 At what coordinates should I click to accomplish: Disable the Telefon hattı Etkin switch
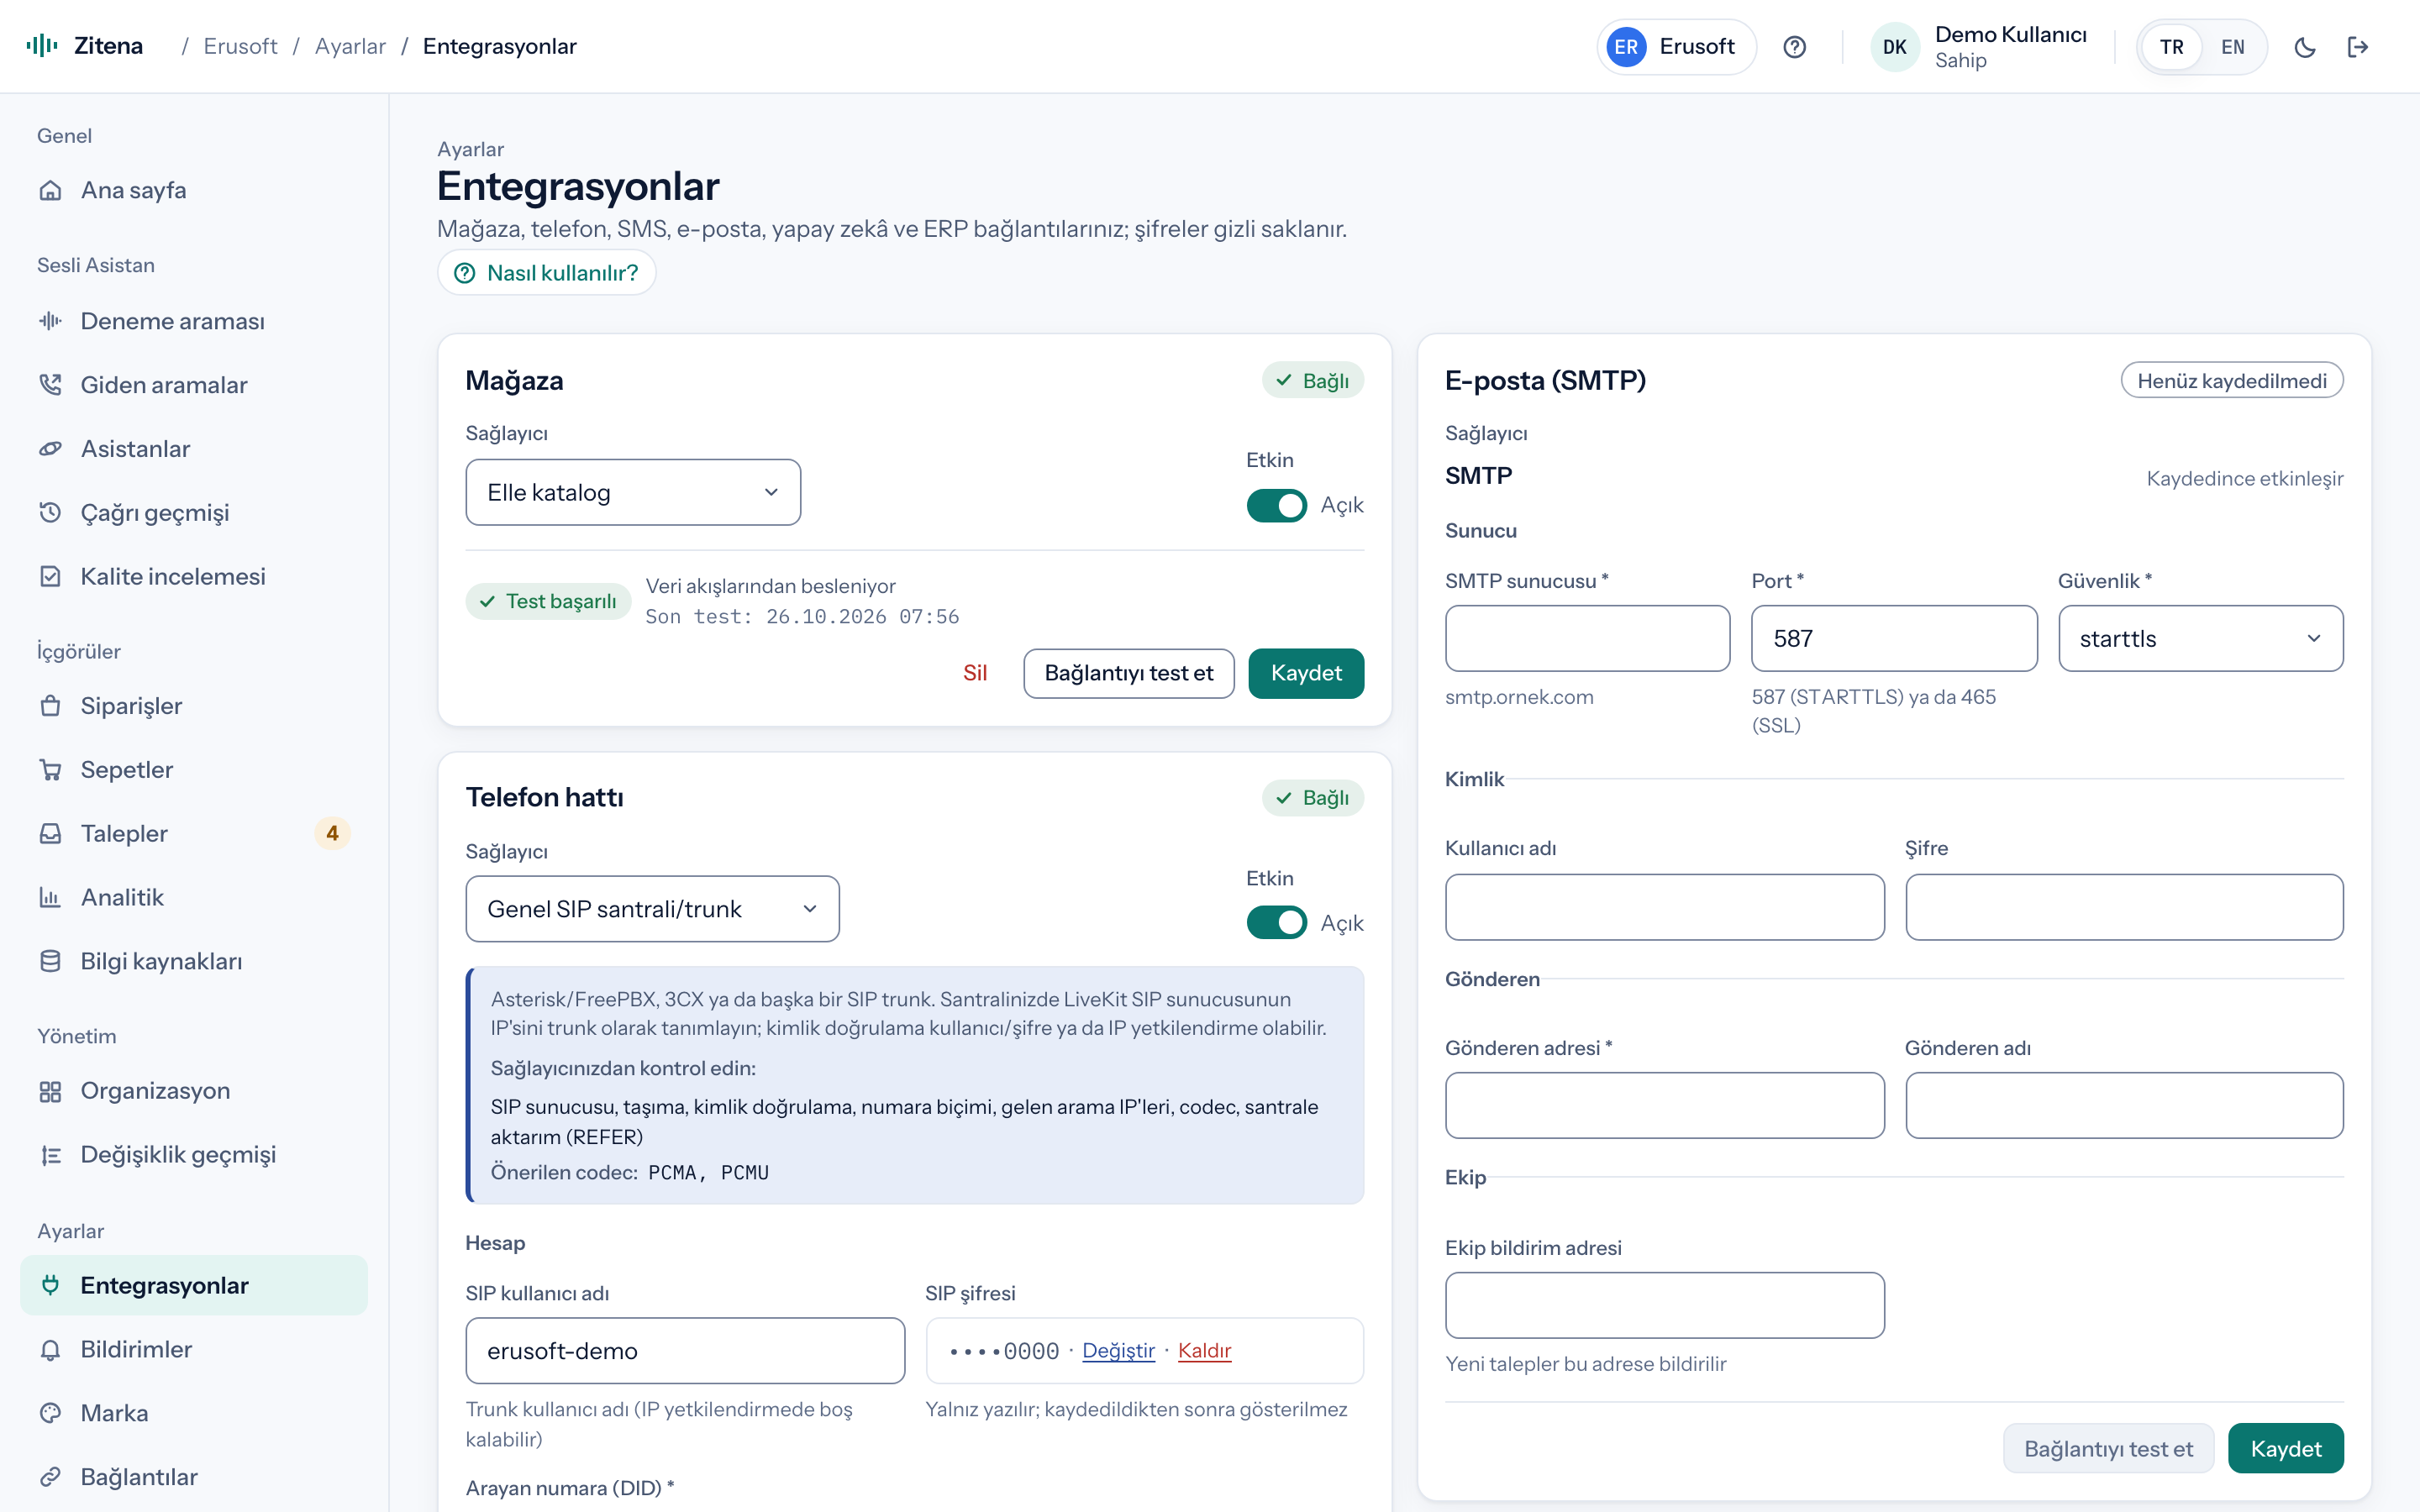tap(1276, 922)
